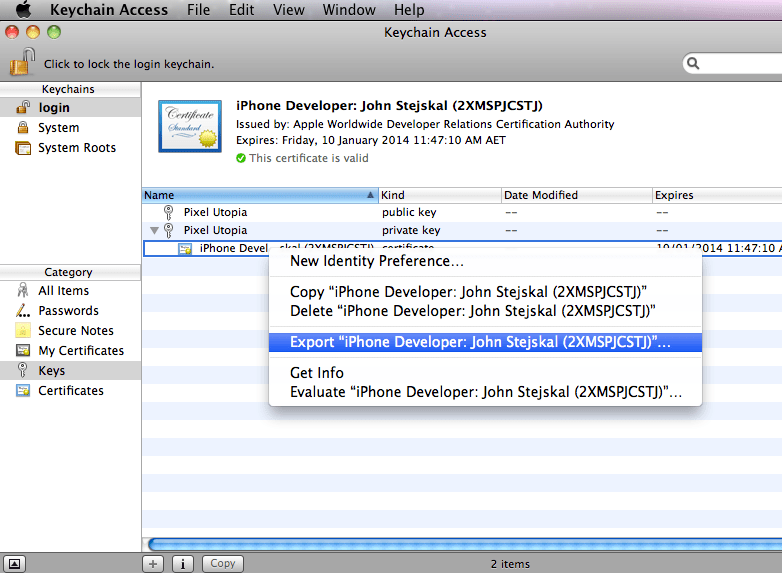
Task: Click the System keychain lock icon
Action: (23, 127)
